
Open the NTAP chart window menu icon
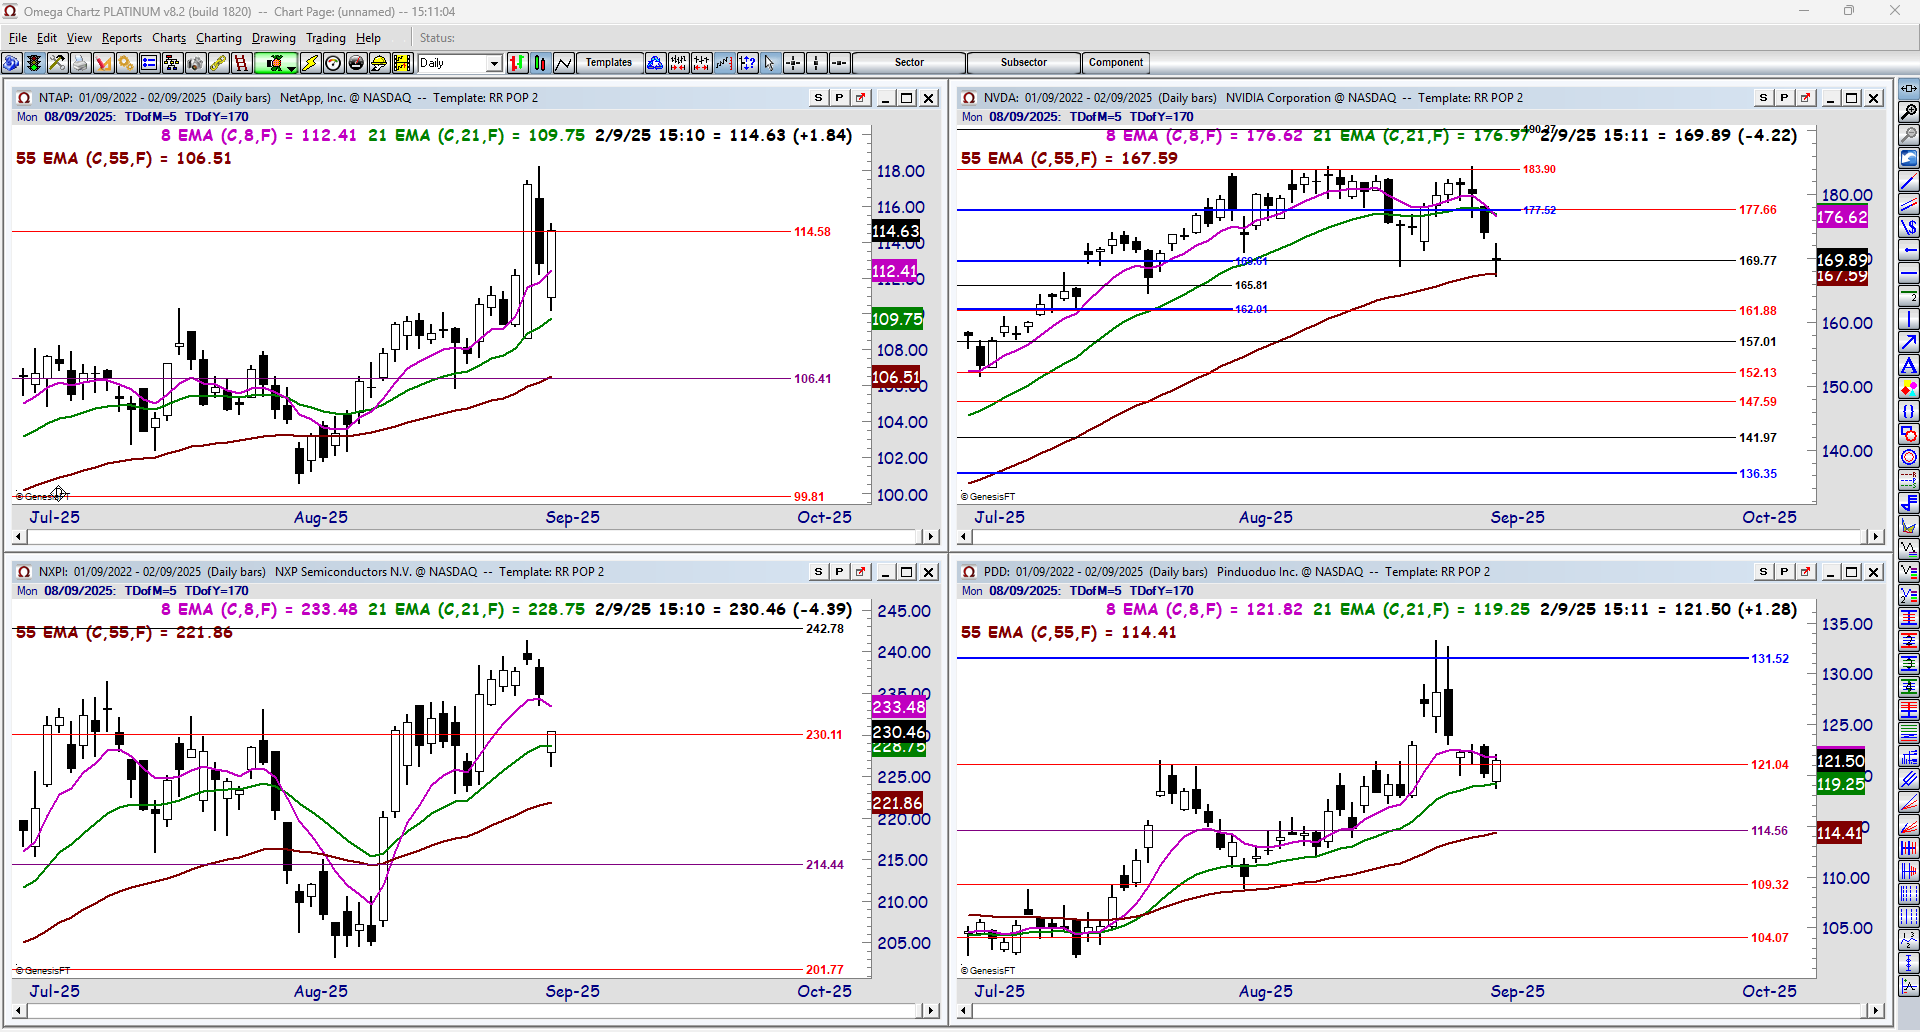[x=24, y=98]
